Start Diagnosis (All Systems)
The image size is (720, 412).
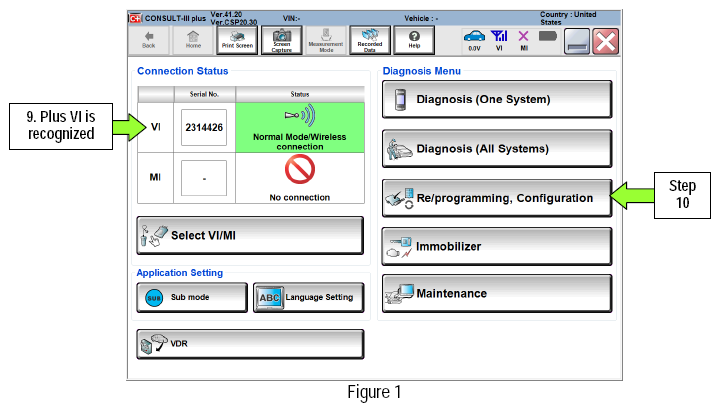click(497, 149)
